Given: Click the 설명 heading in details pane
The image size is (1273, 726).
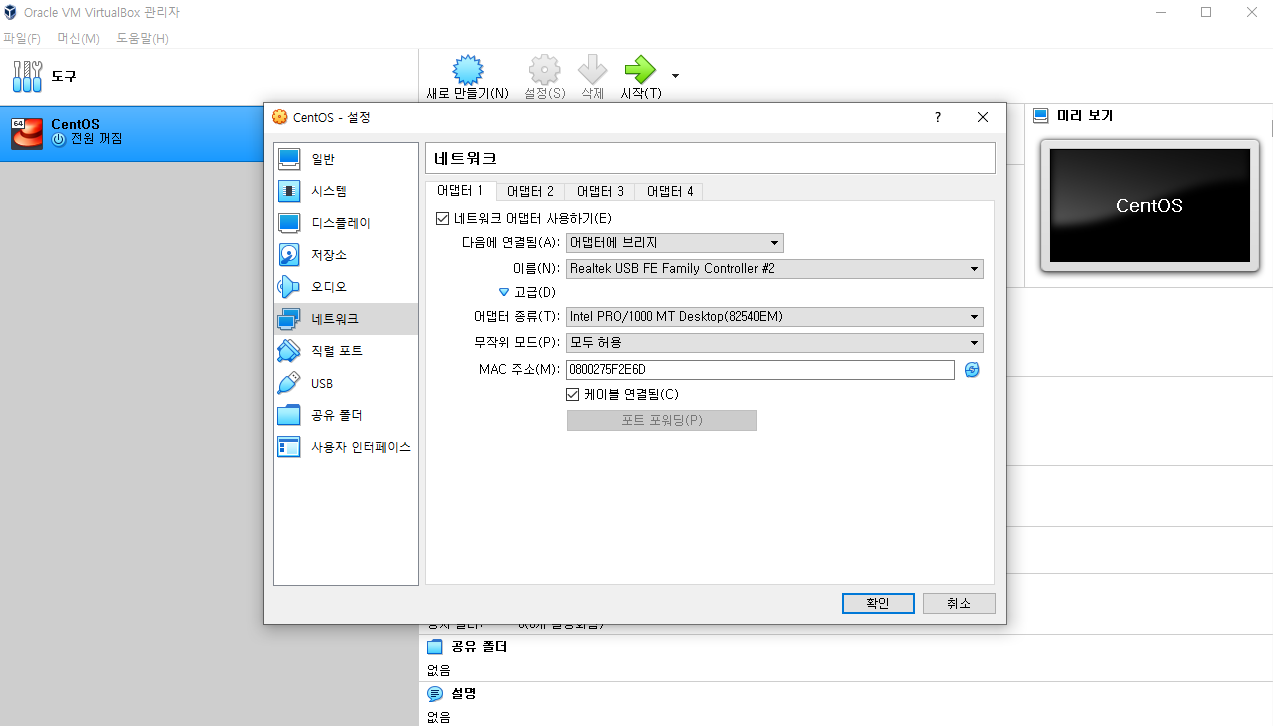Looking at the screenshot, I should 463,694.
